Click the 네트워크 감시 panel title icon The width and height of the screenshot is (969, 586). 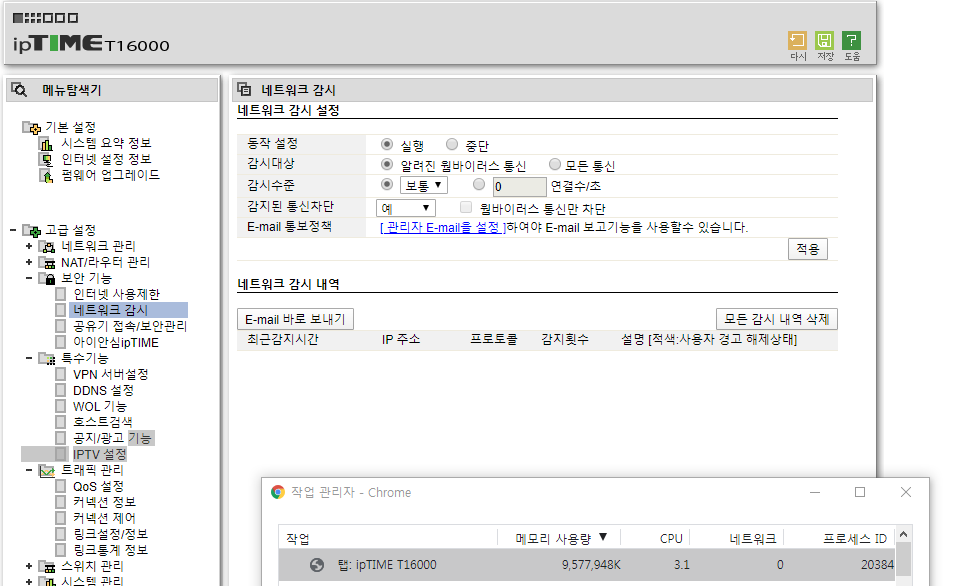(x=244, y=90)
